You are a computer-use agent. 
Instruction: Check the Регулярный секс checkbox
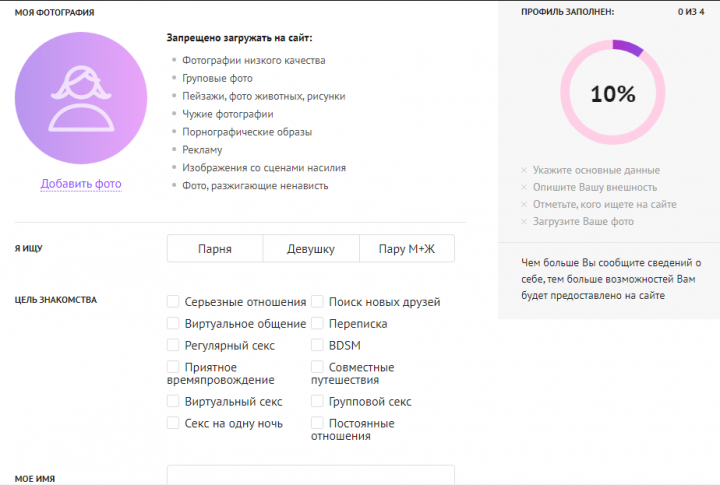[x=173, y=345]
